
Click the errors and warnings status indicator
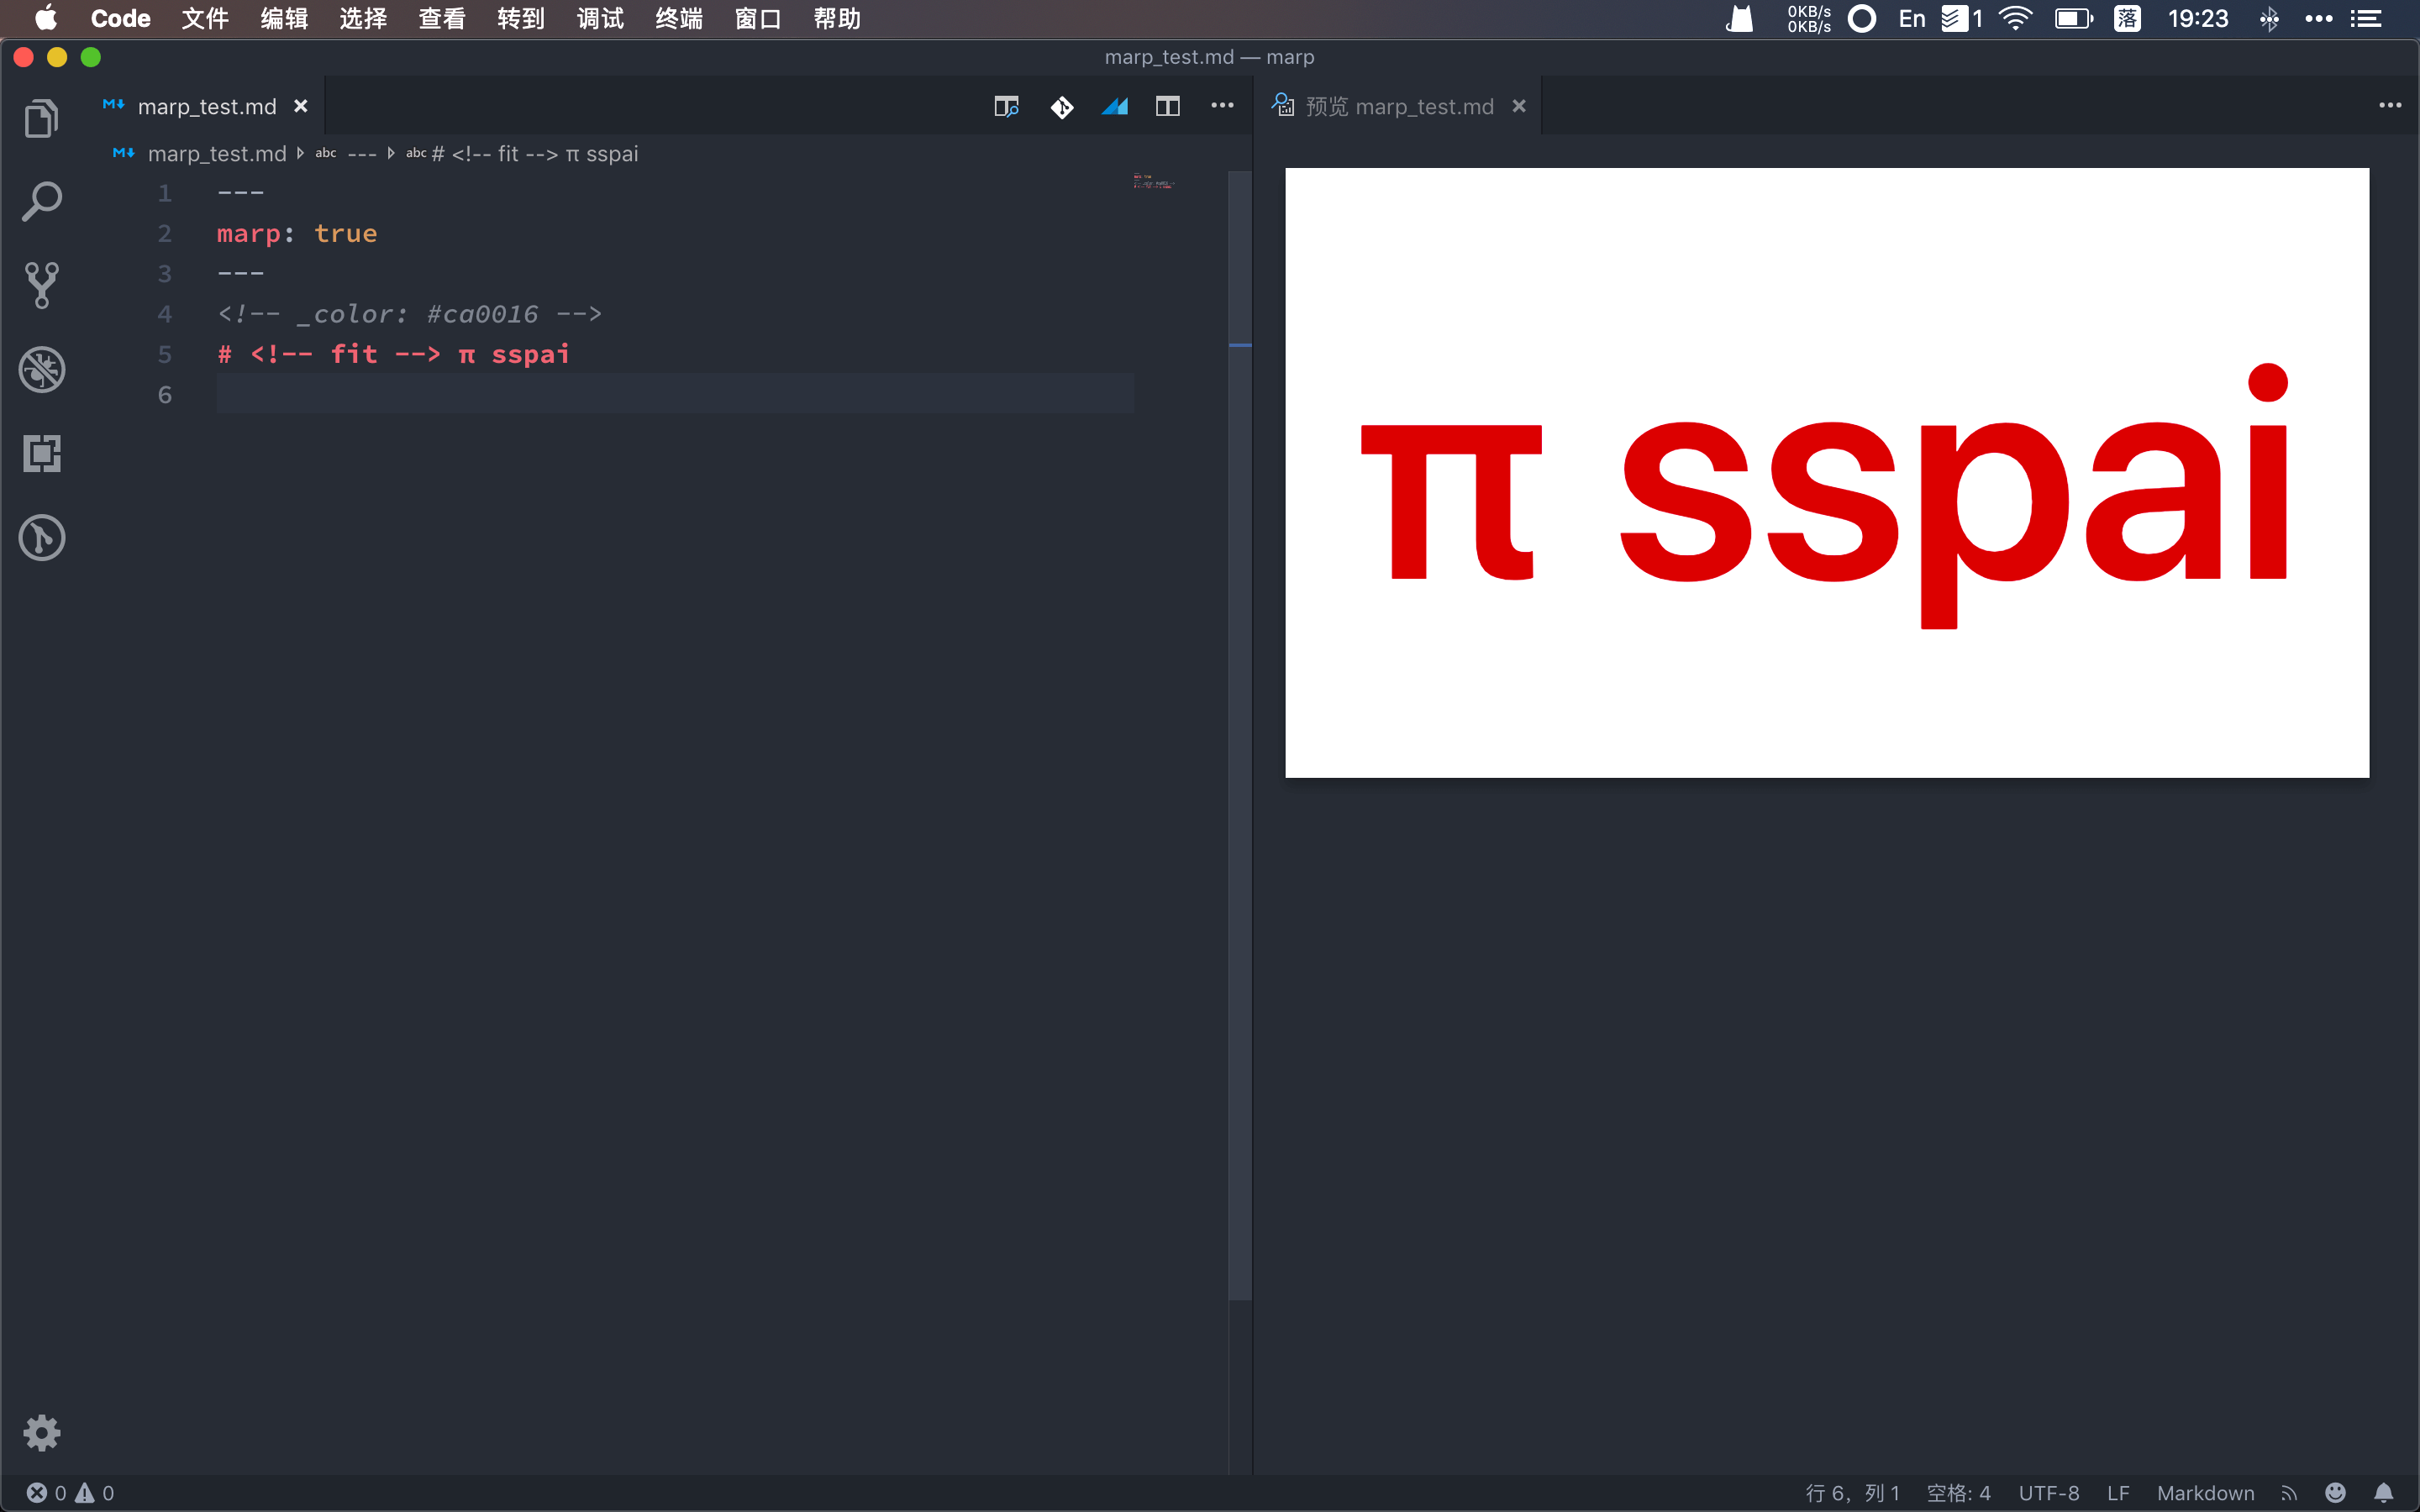(70, 1493)
